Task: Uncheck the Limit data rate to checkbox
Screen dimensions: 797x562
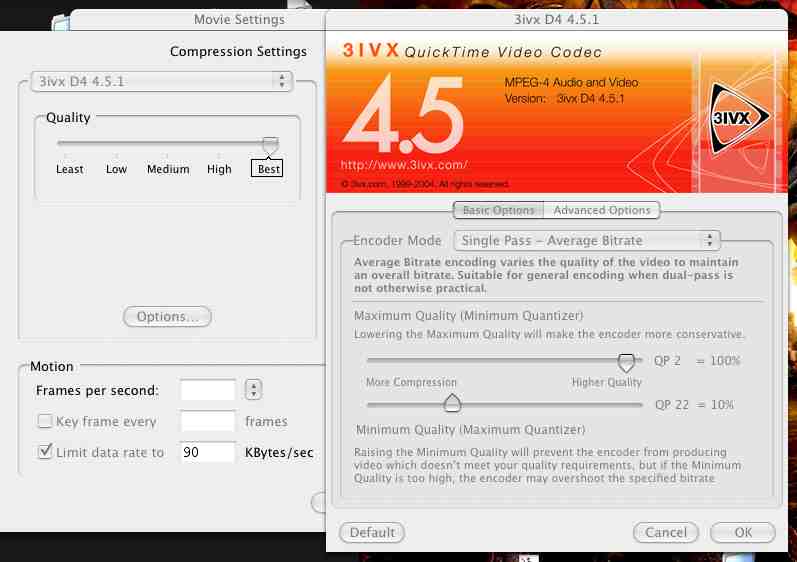Action: coord(45,451)
